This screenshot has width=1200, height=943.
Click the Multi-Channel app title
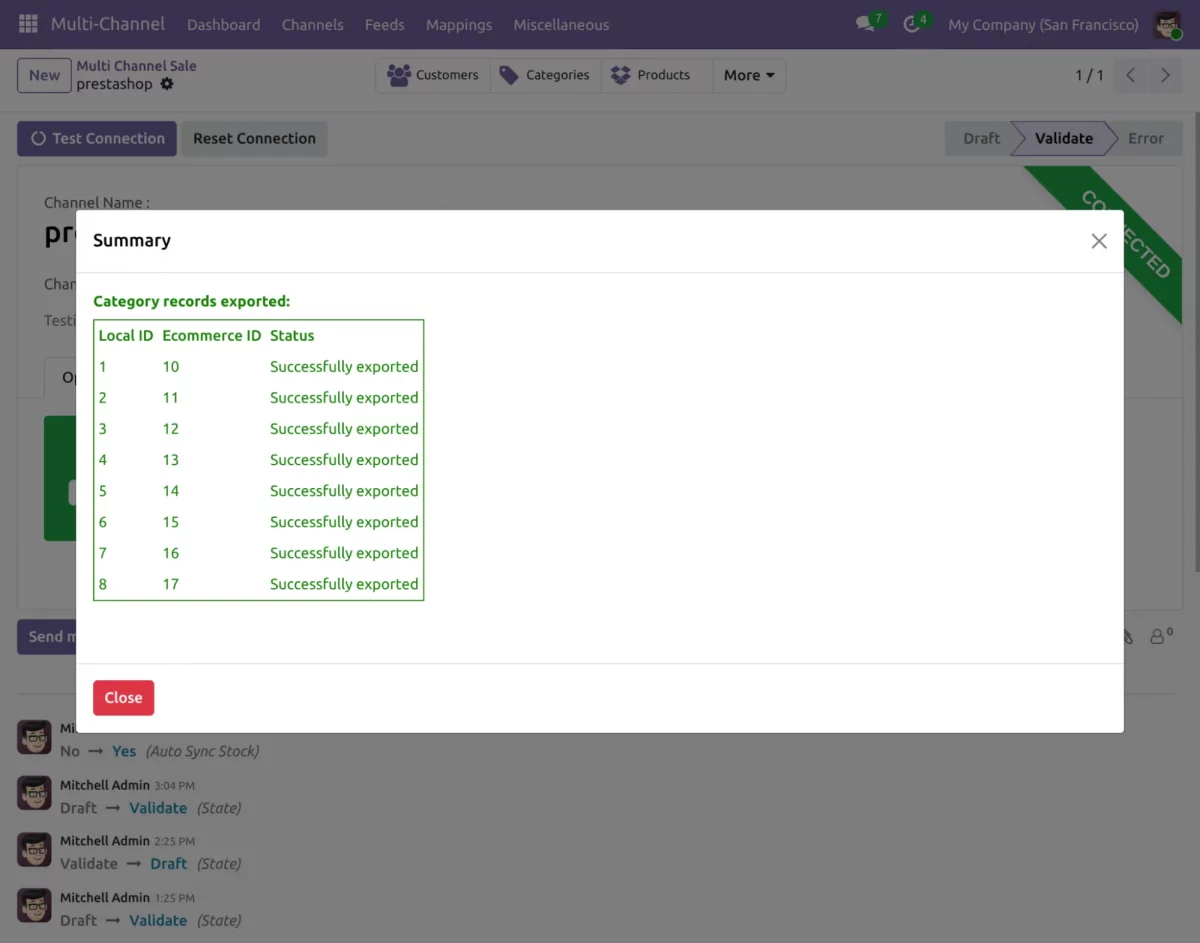[108, 24]
